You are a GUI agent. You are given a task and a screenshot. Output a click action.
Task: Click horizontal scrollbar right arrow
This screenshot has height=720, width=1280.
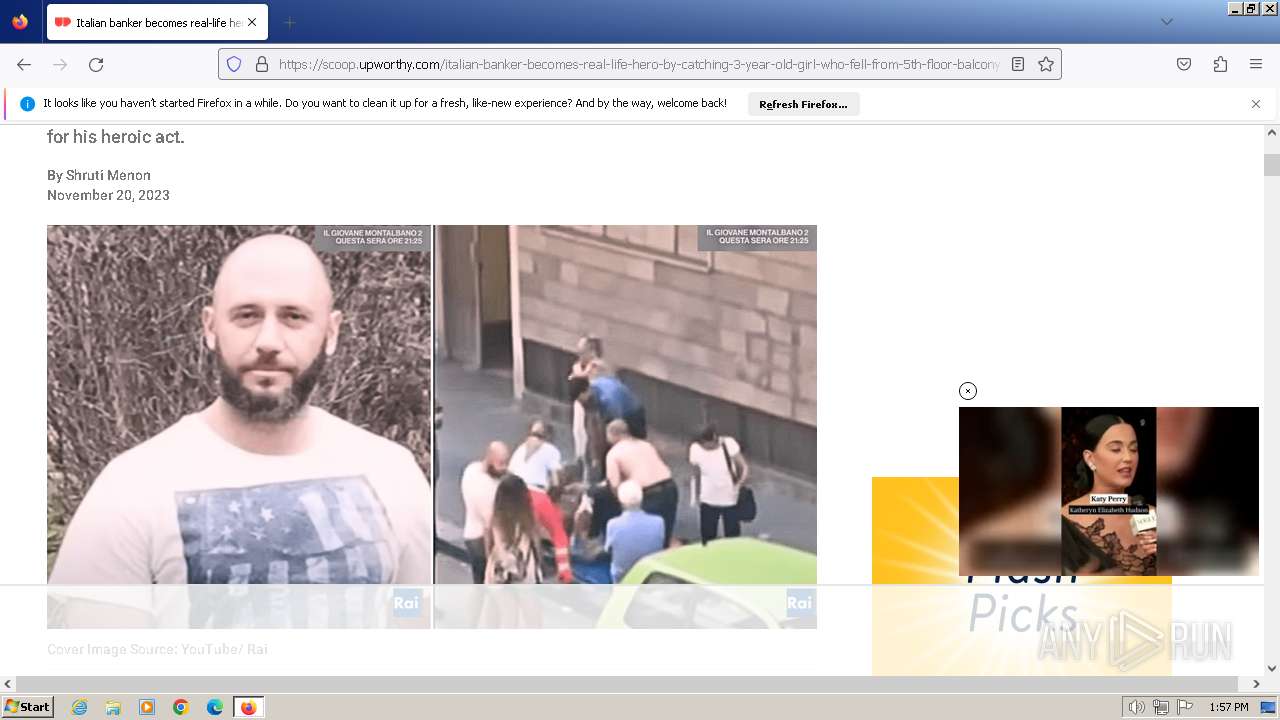pyautogui.click(x=1256, y=684)
